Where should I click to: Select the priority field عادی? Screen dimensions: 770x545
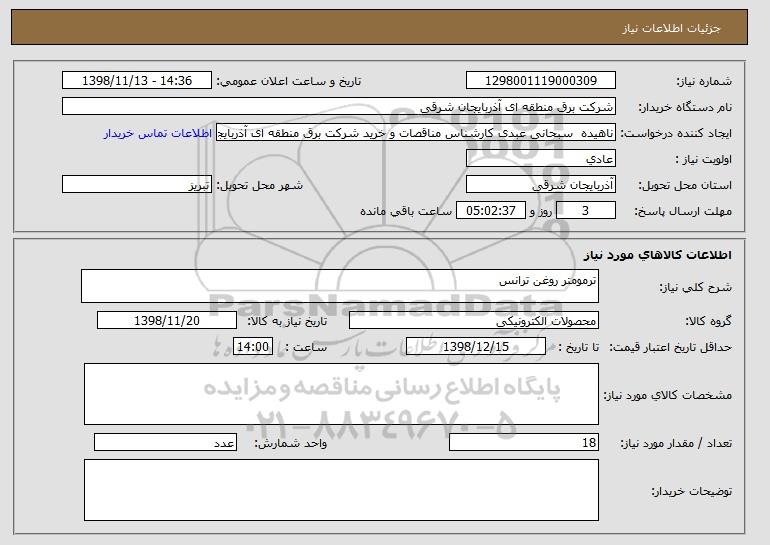pyautogui.click(x=541, y=159)
